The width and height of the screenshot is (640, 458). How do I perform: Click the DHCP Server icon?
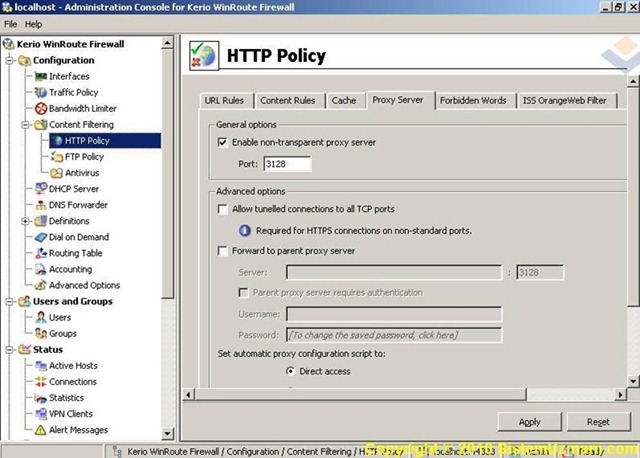click(40, 189)
